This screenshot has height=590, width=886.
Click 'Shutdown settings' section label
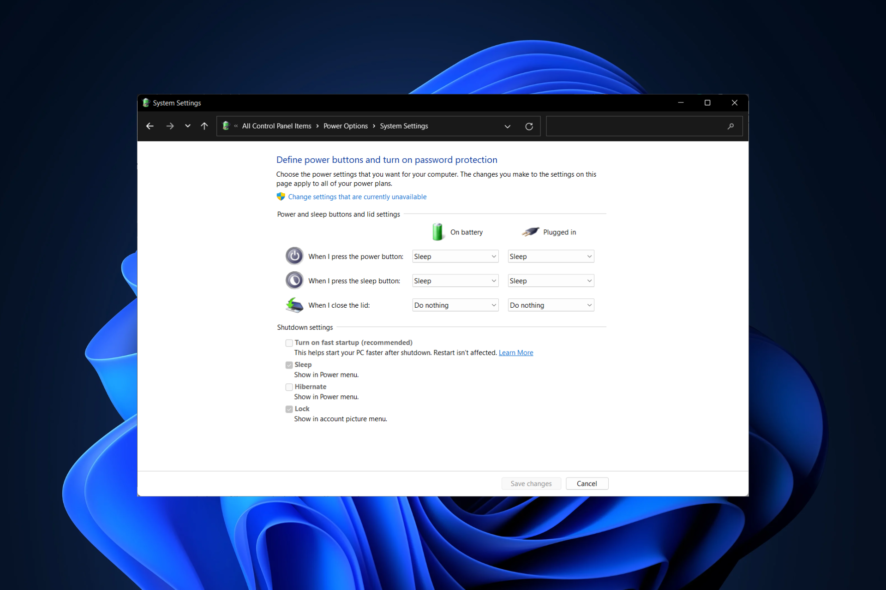[x=305, y=327]
